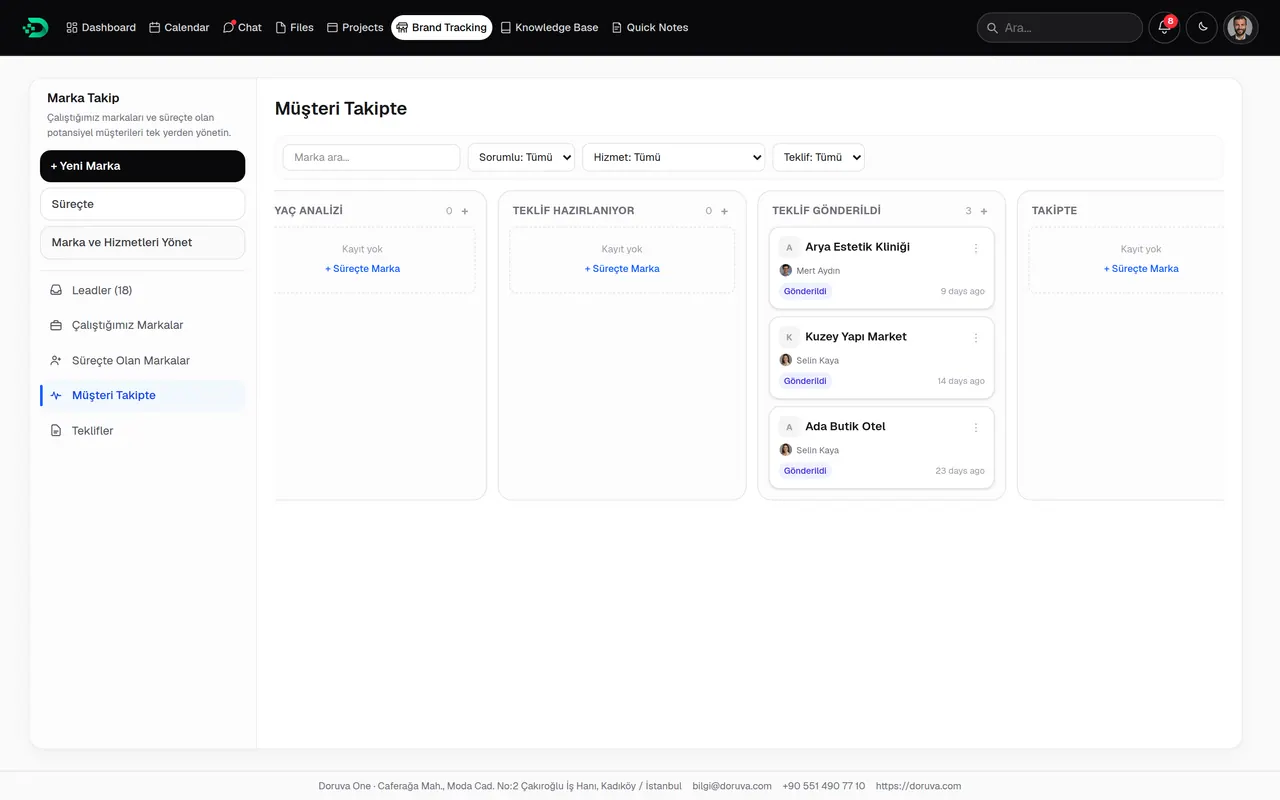Add a card to Teklif Gönderildi column
The image size is (1280, 800).
tap(984, 211)
